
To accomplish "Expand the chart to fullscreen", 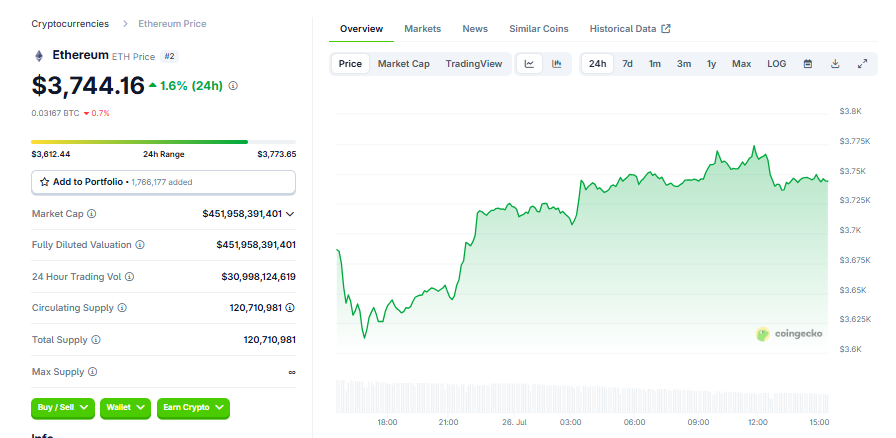I will [x=863, y=64].
